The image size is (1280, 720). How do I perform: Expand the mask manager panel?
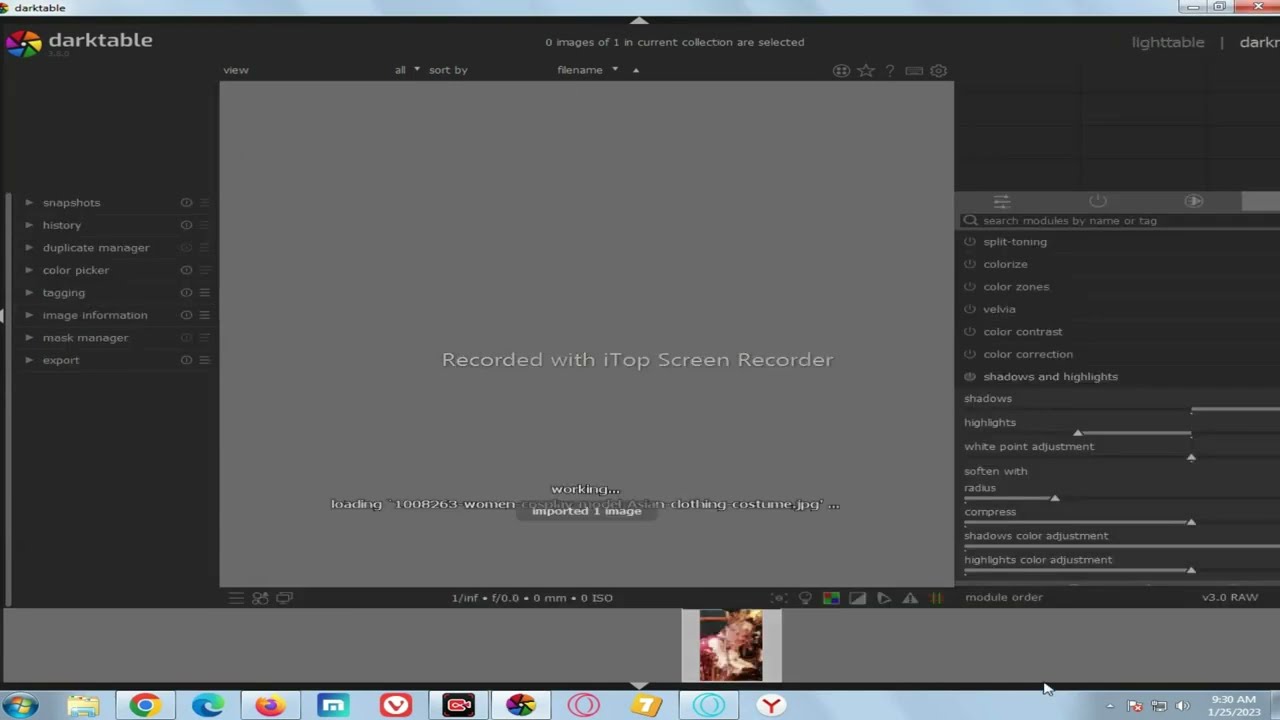(x=28, y=338)
